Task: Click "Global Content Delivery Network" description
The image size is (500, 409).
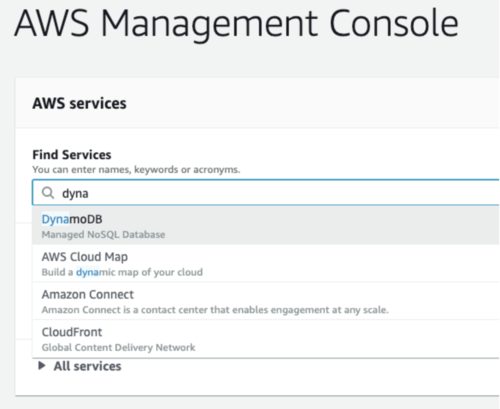Action: point(118,347)
